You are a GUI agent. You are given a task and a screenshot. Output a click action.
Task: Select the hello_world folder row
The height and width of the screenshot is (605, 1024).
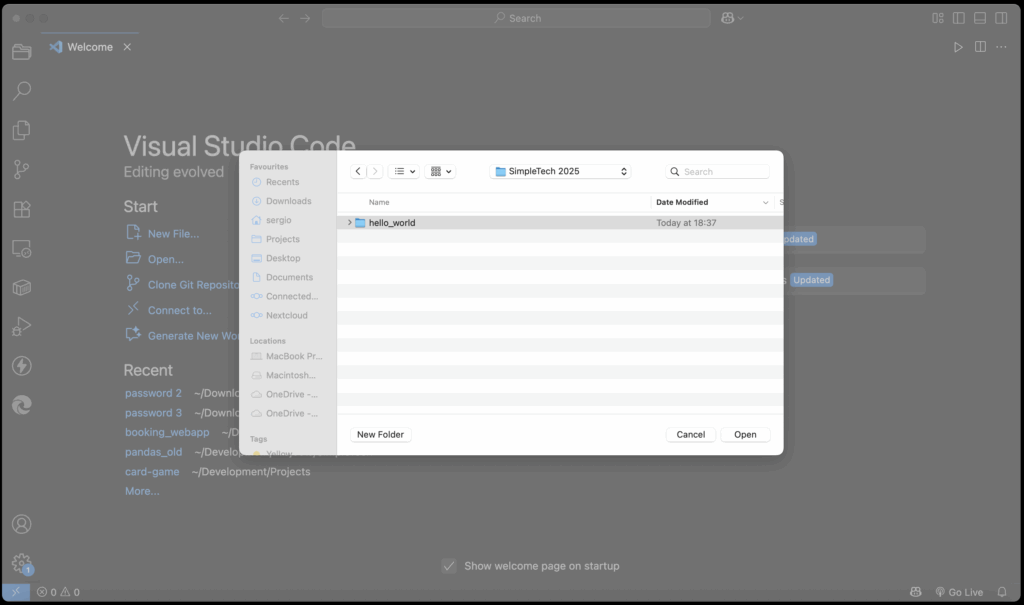point(560,223)
